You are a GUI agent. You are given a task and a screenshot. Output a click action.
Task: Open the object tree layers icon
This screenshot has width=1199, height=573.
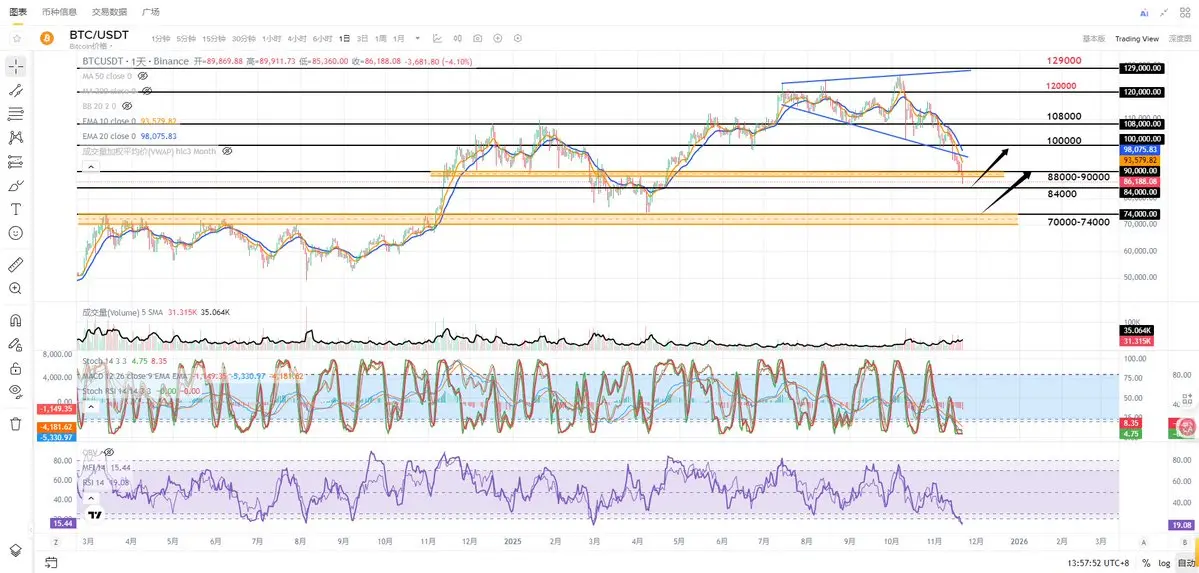point(15,550)
